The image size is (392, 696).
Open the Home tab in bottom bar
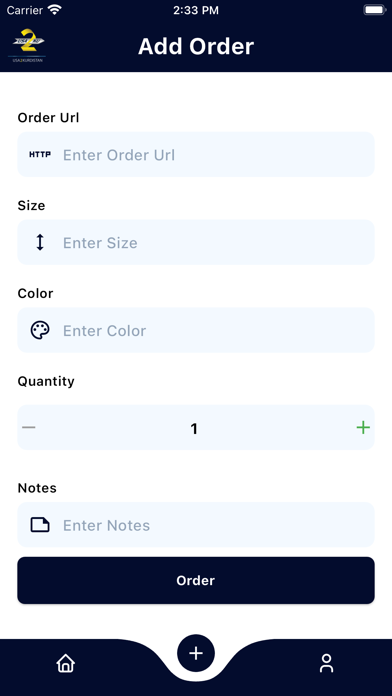click(66, 664)
